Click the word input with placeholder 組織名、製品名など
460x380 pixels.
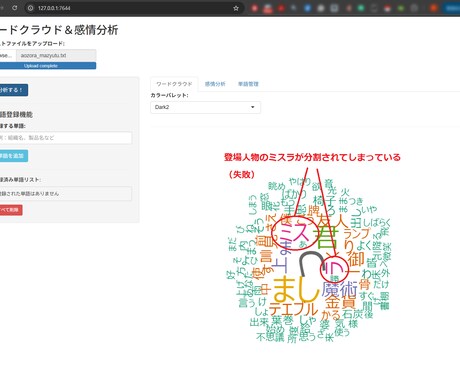coord(65,138)
